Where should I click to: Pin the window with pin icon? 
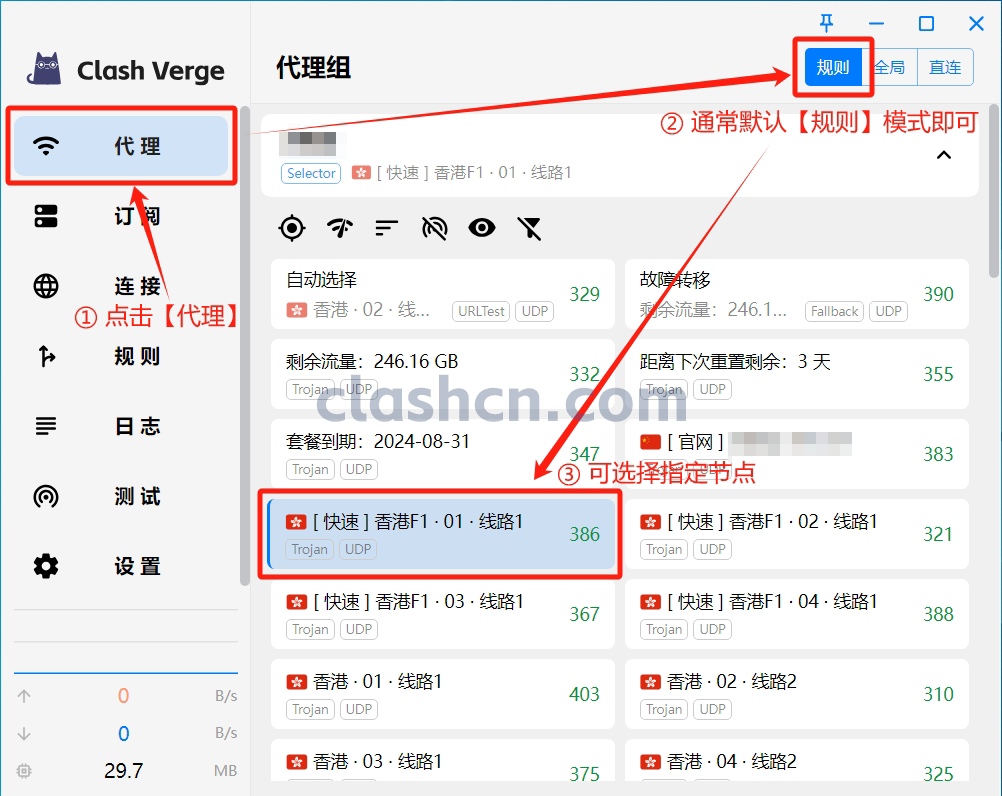pyautogui.click(x=826, y=24)
